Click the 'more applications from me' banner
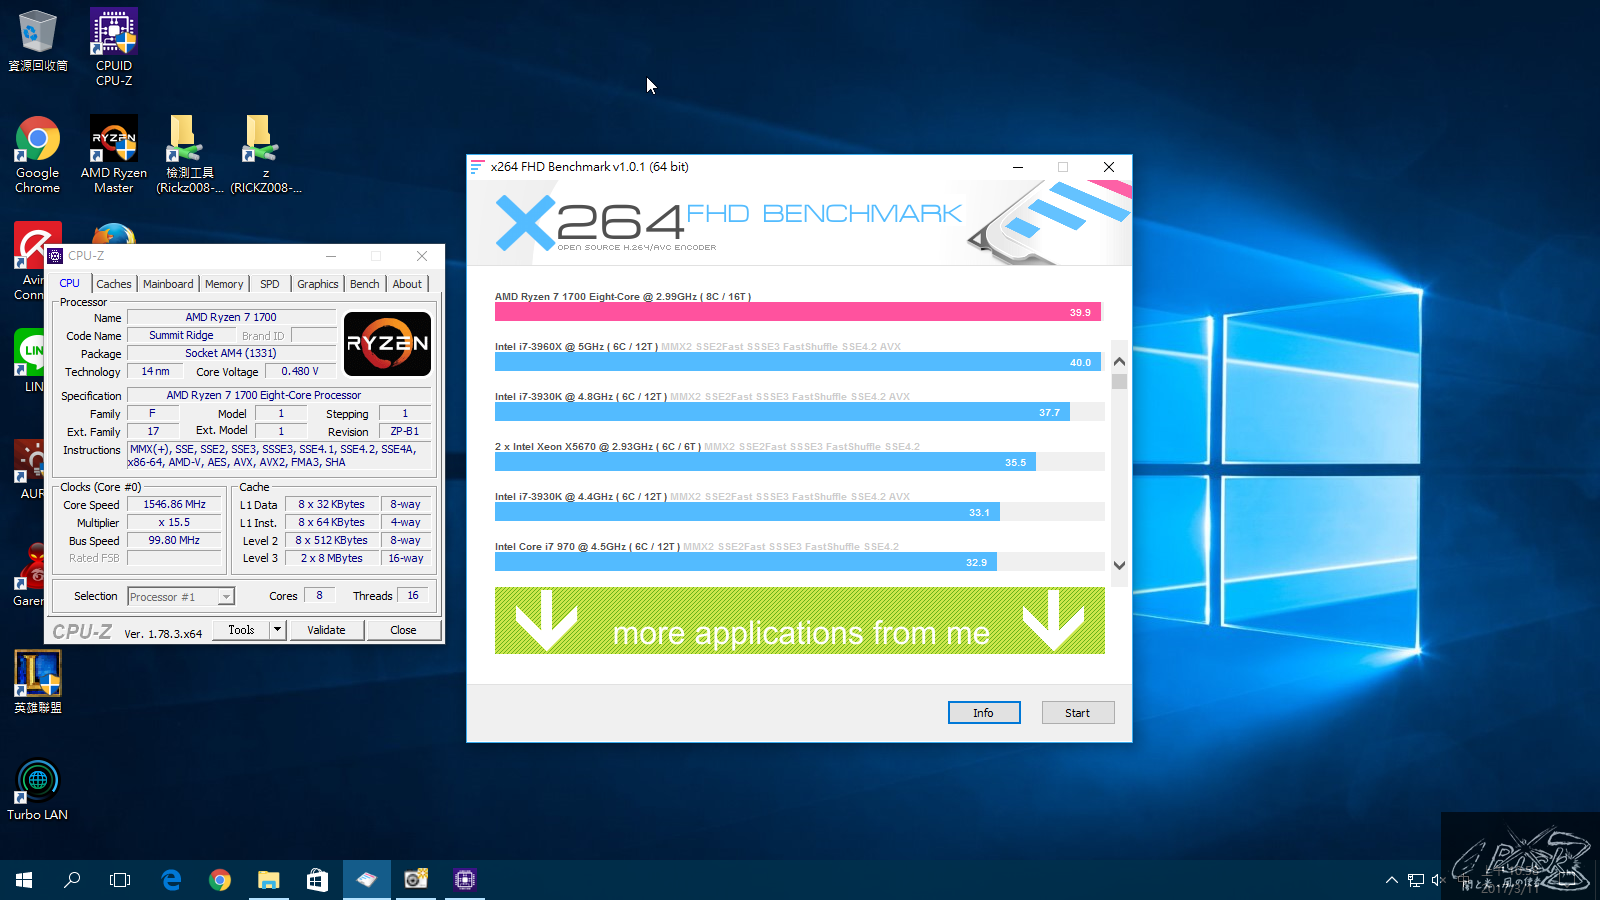Viewport: 1600px width, 900px height. click(800, 621)
